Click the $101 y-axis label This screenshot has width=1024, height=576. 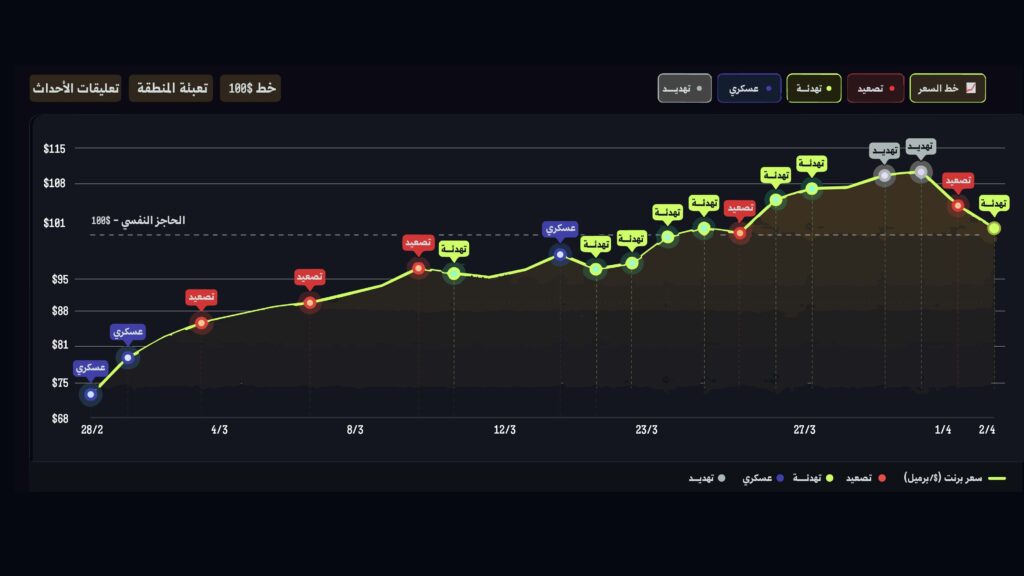54,223
